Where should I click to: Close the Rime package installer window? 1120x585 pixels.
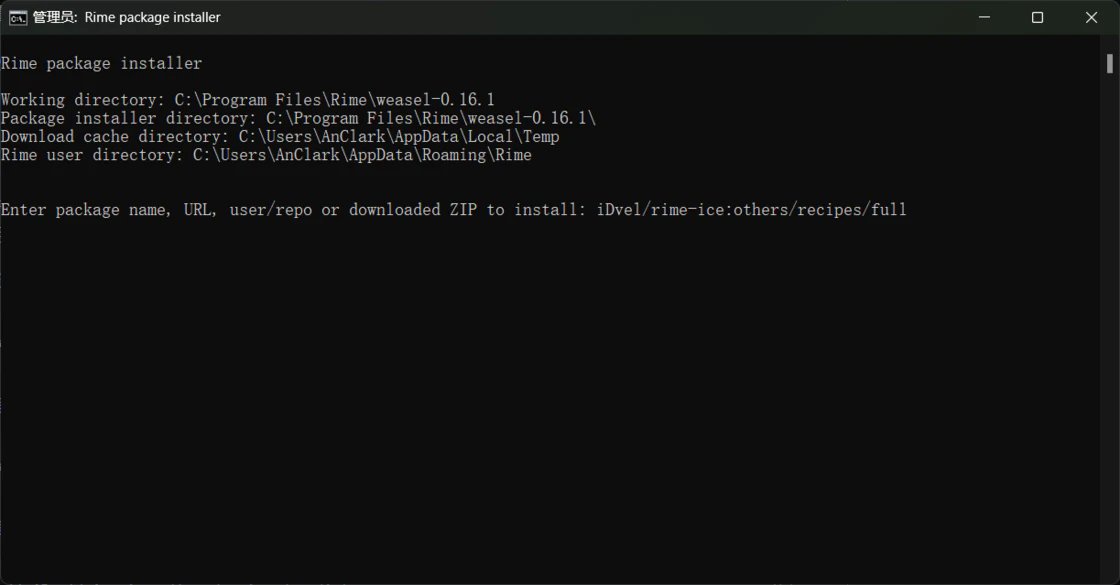(1091, 17)
